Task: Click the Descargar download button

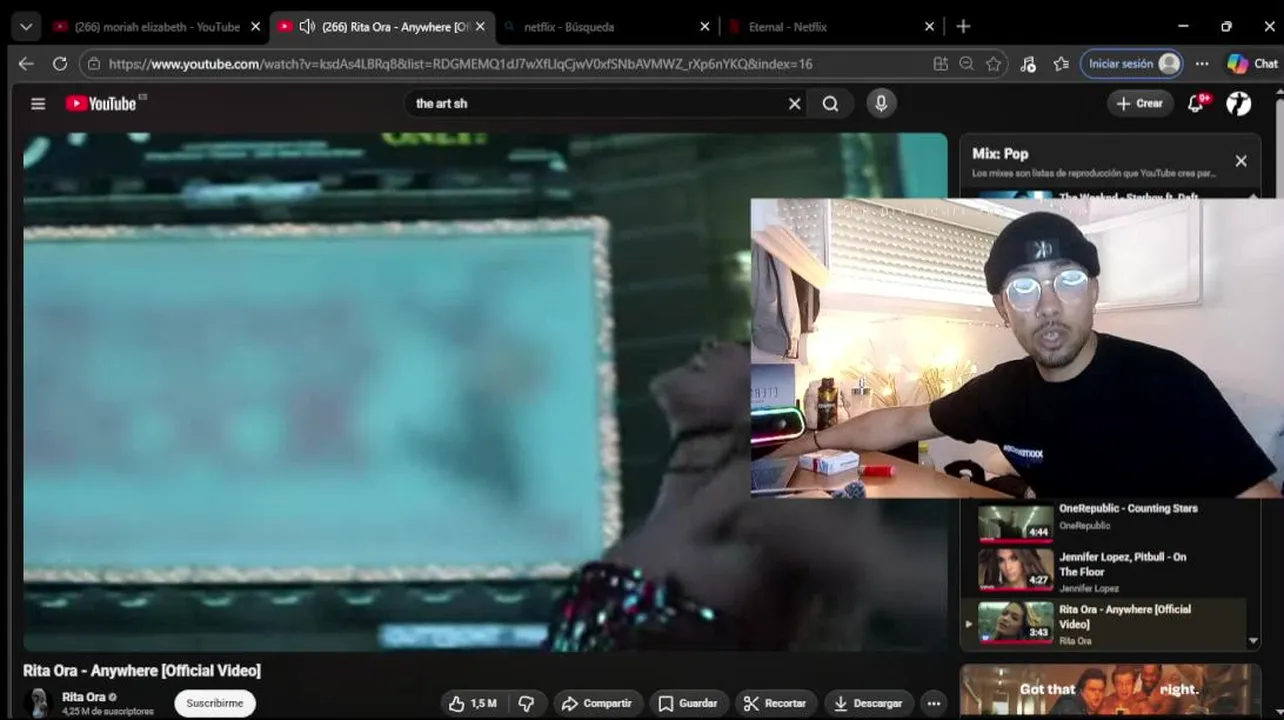Action: click(868, 703)
